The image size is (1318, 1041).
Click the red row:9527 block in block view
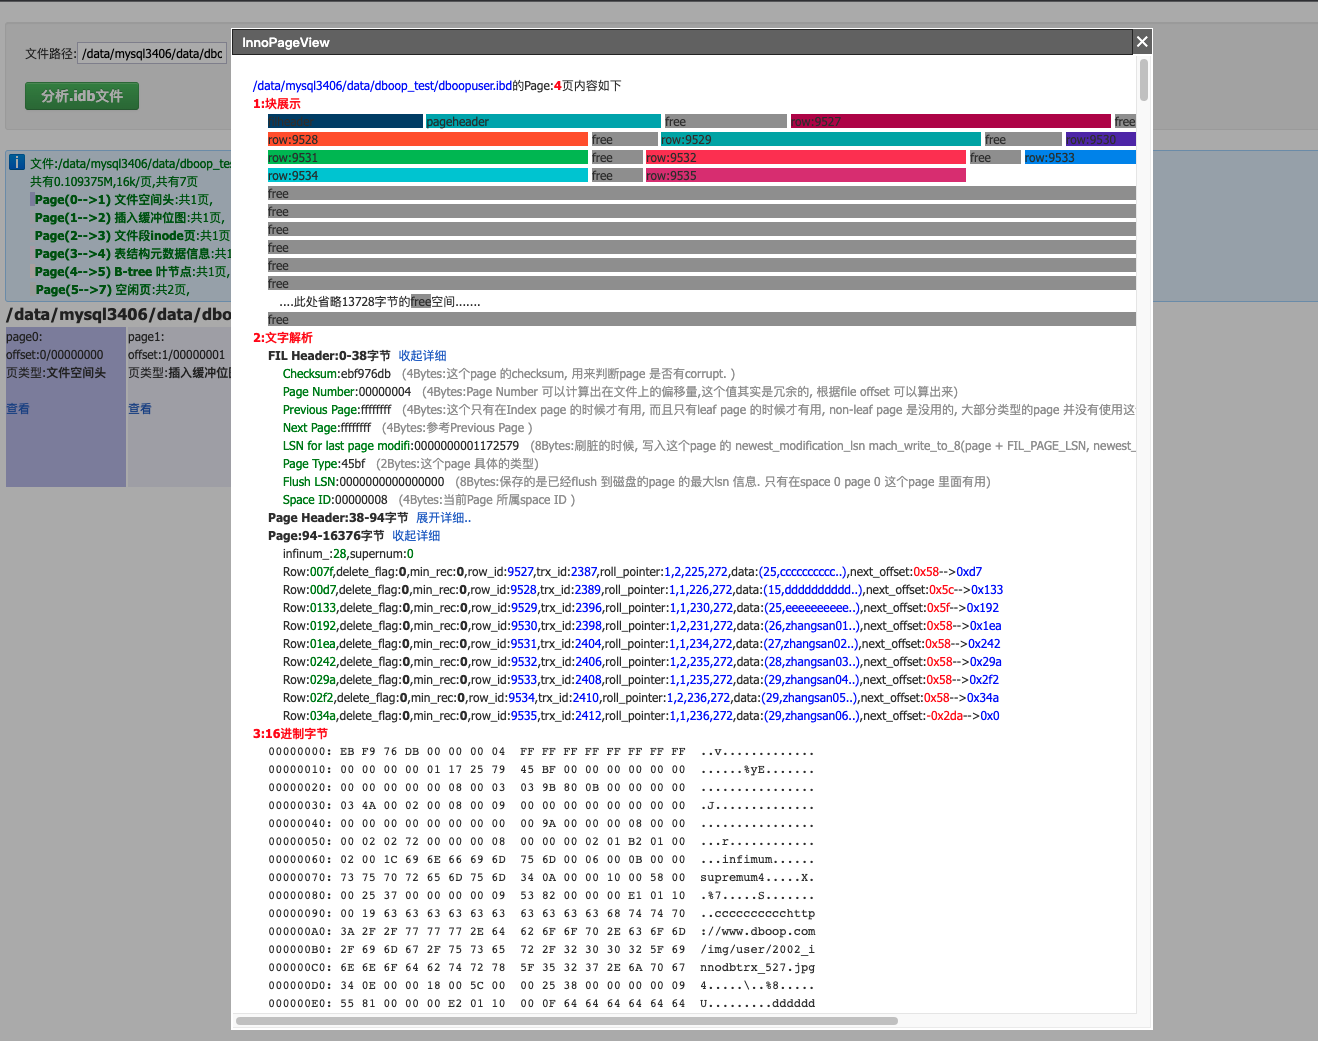(948, 120)
